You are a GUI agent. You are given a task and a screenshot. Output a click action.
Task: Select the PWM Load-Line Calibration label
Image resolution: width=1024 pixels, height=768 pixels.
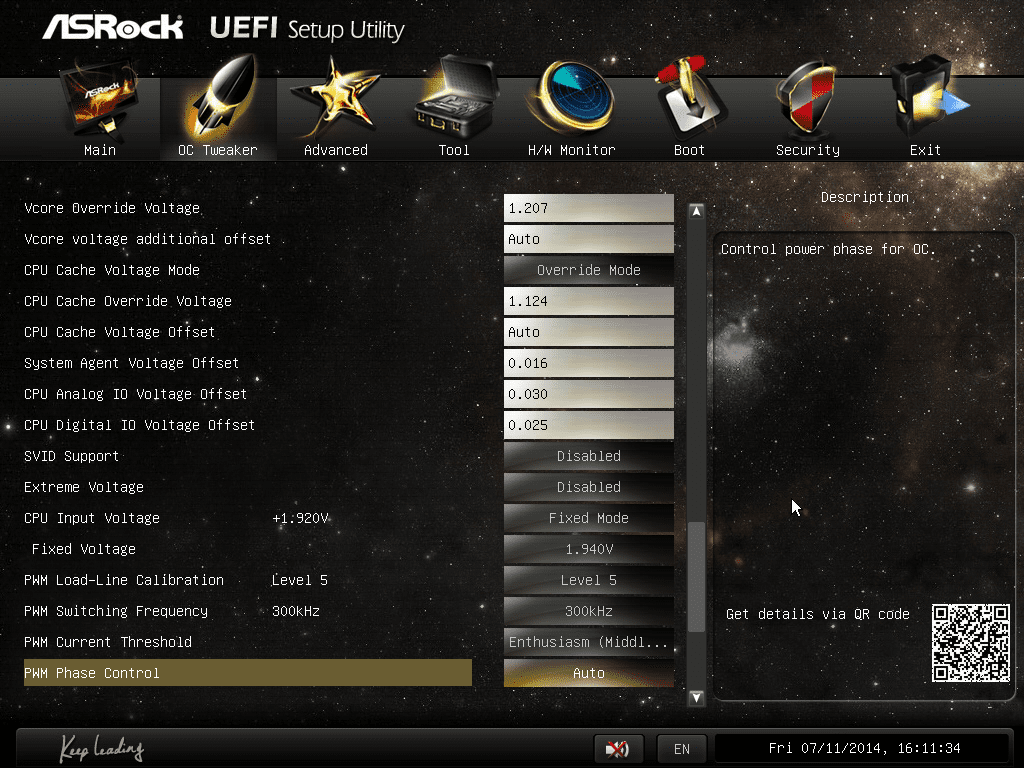pos(123,580)
